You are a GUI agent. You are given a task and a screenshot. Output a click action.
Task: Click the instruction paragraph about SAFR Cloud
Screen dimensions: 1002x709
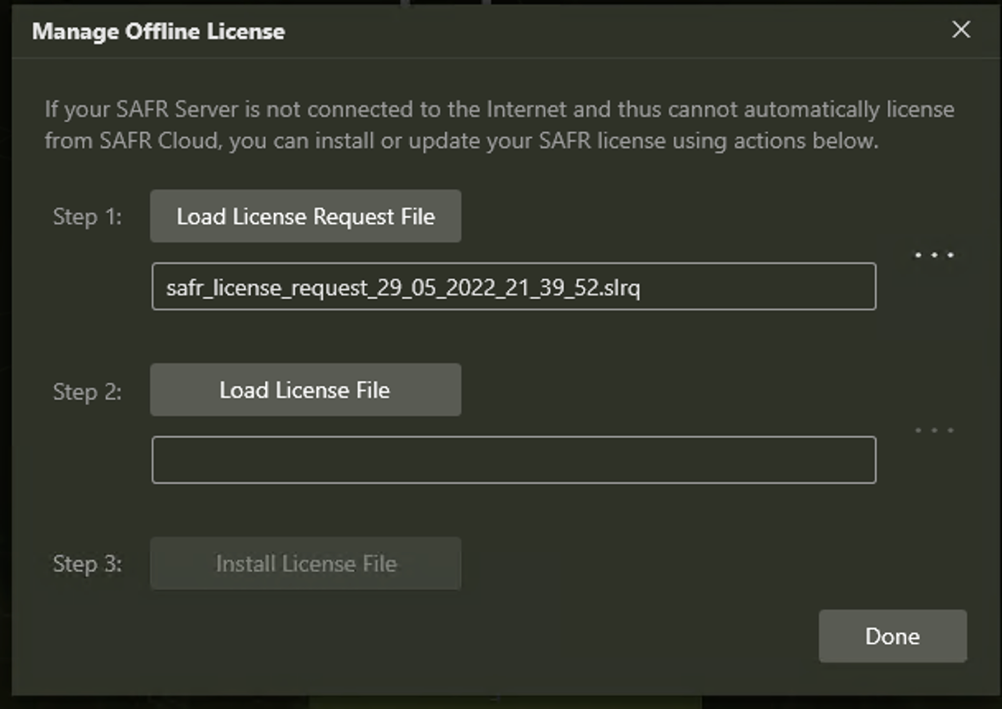498,125
